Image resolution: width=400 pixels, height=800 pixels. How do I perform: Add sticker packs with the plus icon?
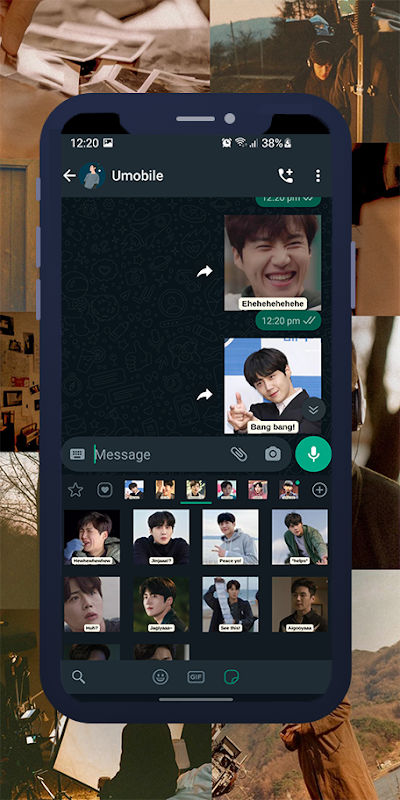pyautogui.click(x=319, y=490)
